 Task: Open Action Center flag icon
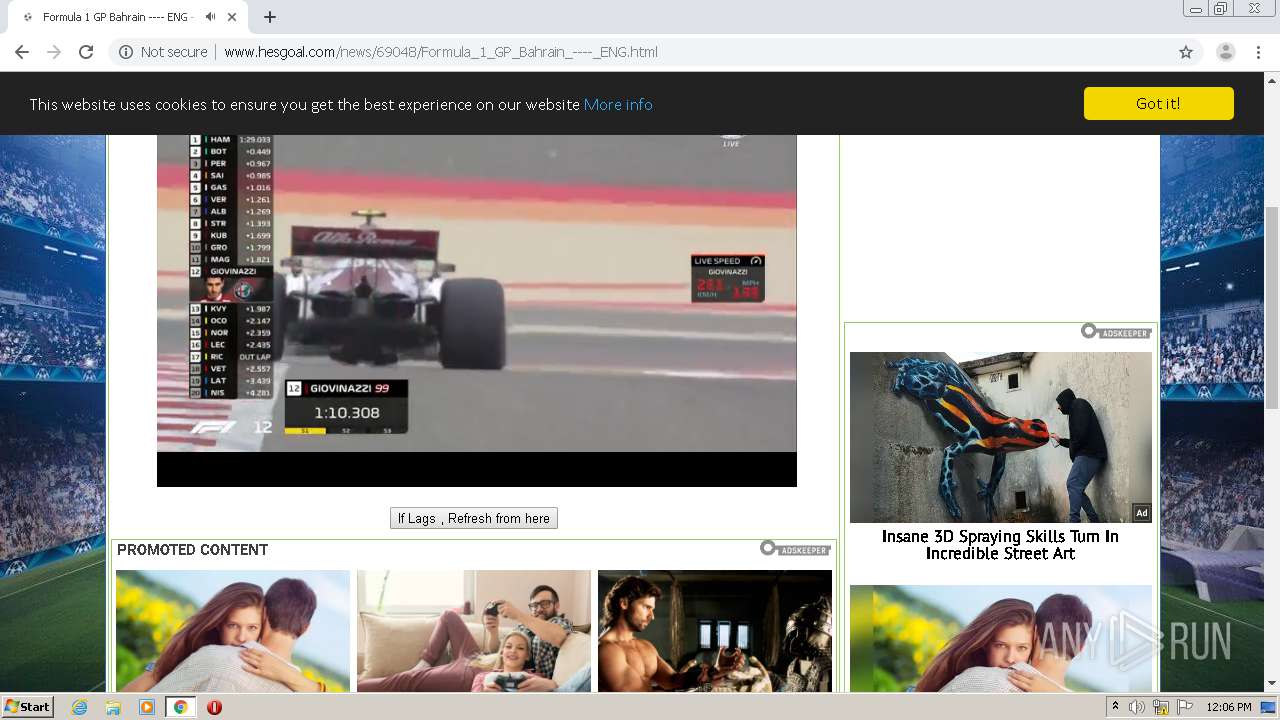point(1185,707)
